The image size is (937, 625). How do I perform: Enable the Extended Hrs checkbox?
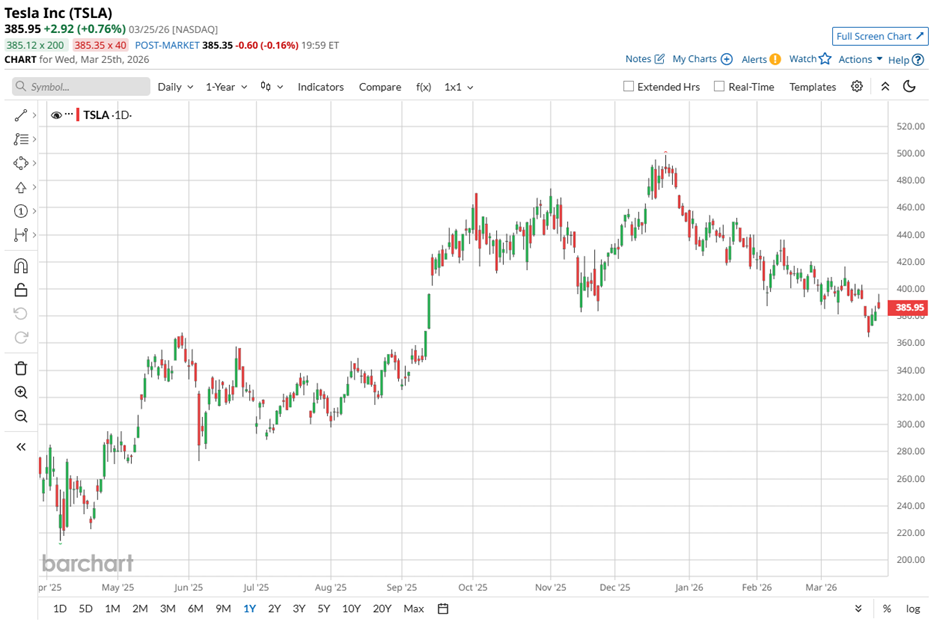[x=628, y=87]
